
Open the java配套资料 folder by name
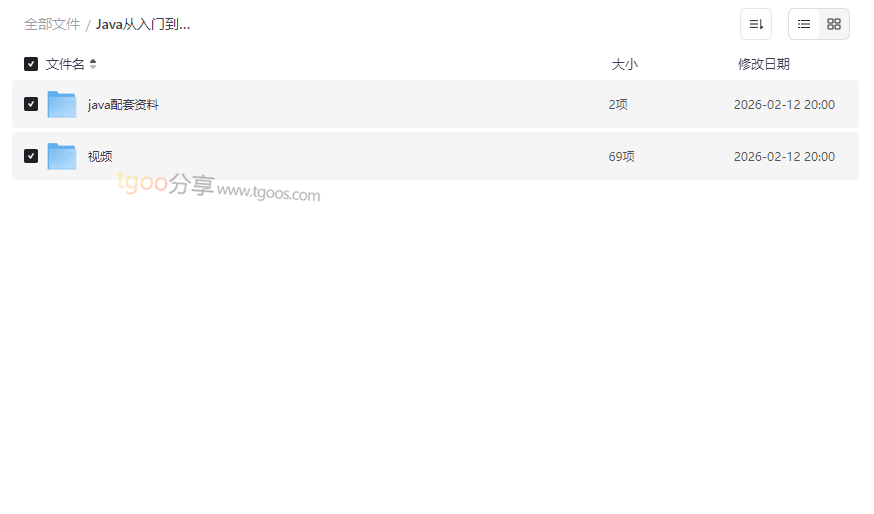point(123,104)
